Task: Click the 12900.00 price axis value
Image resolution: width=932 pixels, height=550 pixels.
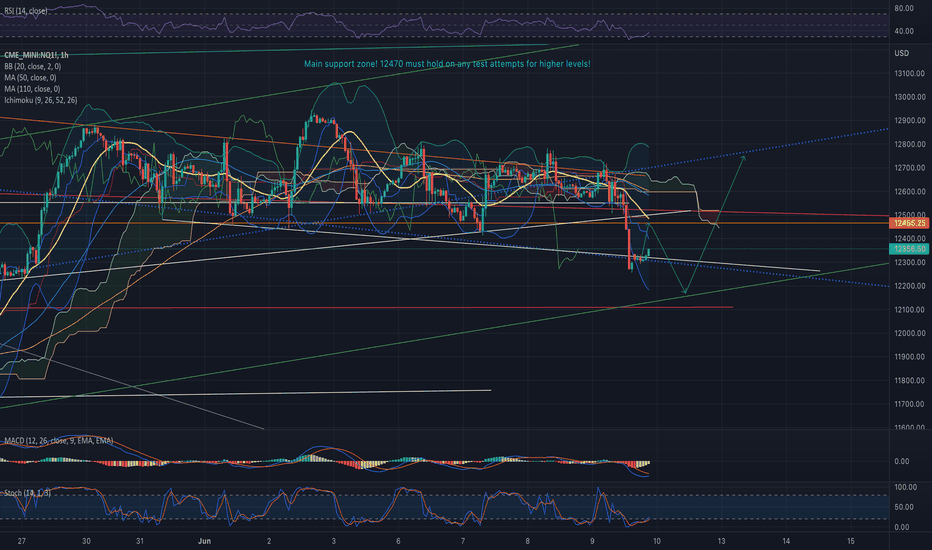Action: click(909, 121)
